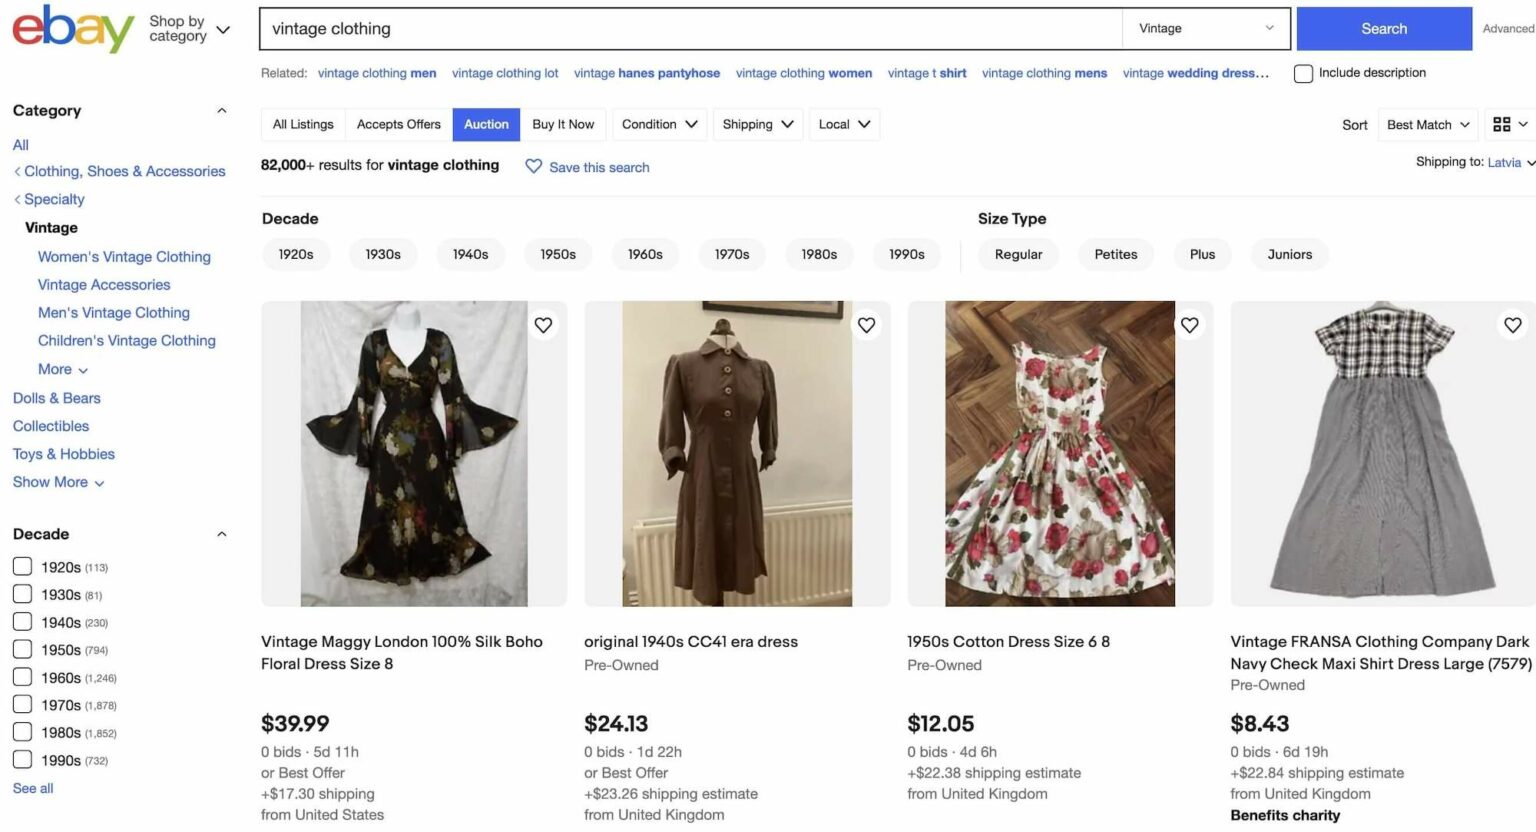Click See all decades link
This screenshot has height=832, width=1536.
pyautogui.click(x=33, y=788)
